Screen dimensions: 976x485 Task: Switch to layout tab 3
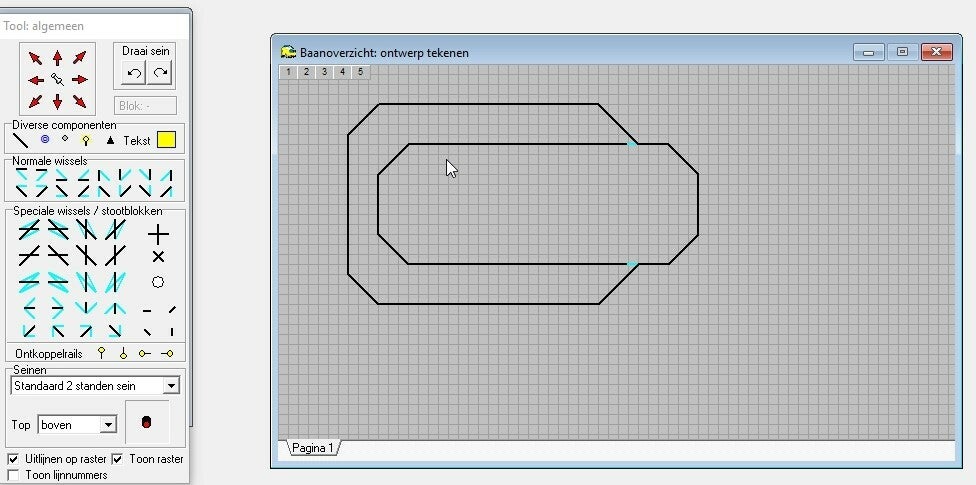pyautogui.click(x=324, y=72)
